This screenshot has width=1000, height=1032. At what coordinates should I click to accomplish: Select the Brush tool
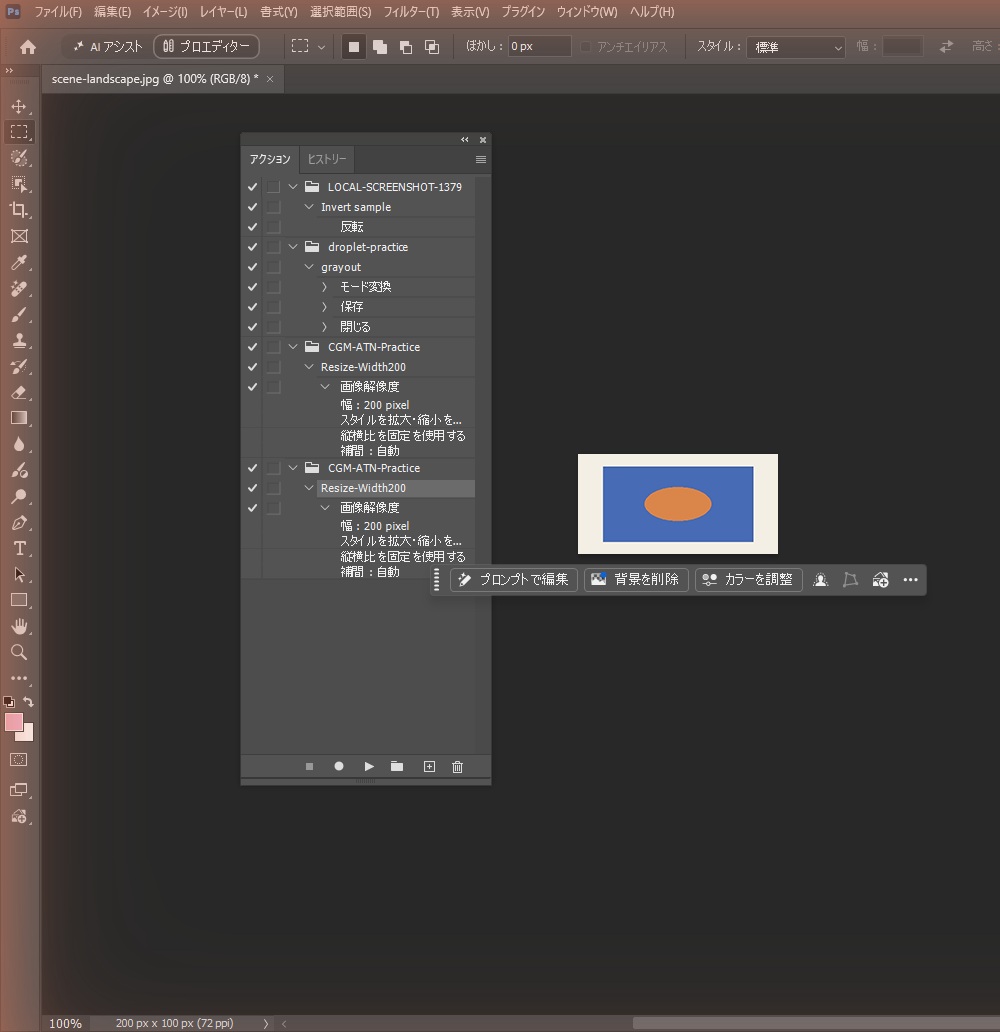[19, 315]
